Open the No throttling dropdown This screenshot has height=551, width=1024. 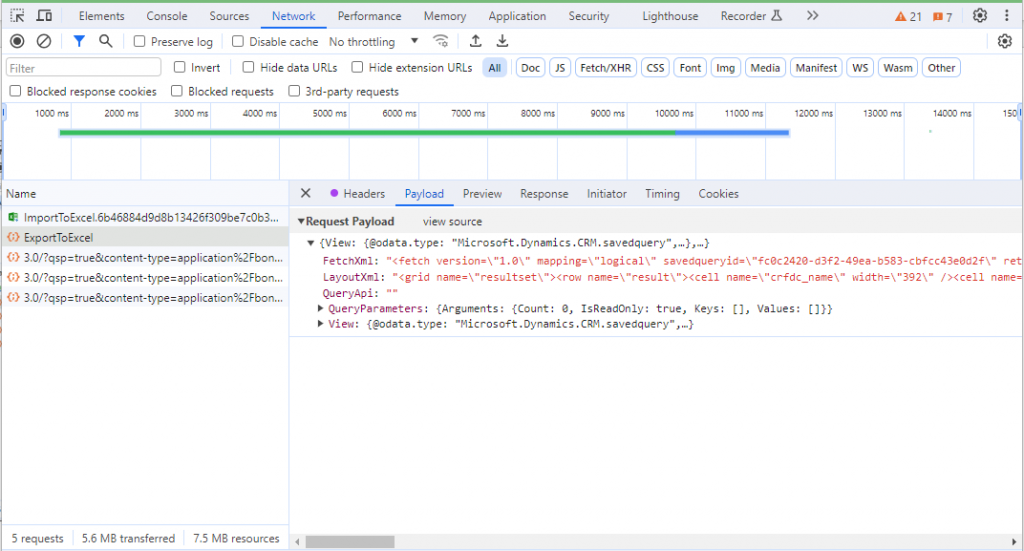(374, 42)
